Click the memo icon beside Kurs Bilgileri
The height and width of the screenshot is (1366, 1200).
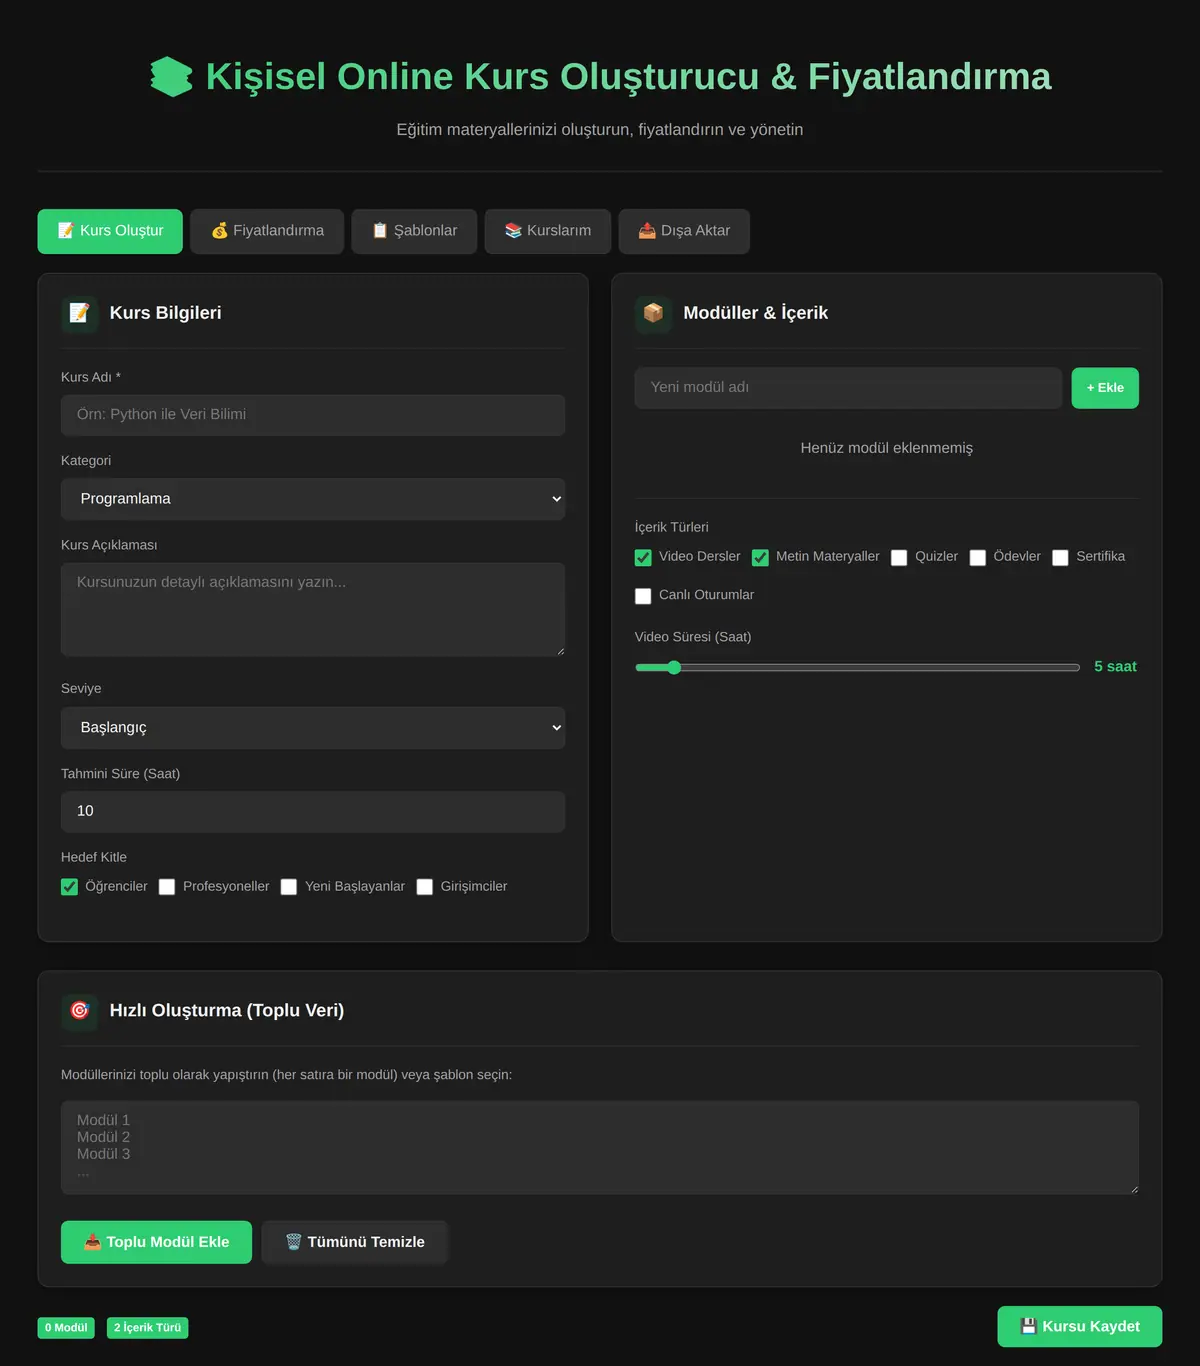pos(80,313)
